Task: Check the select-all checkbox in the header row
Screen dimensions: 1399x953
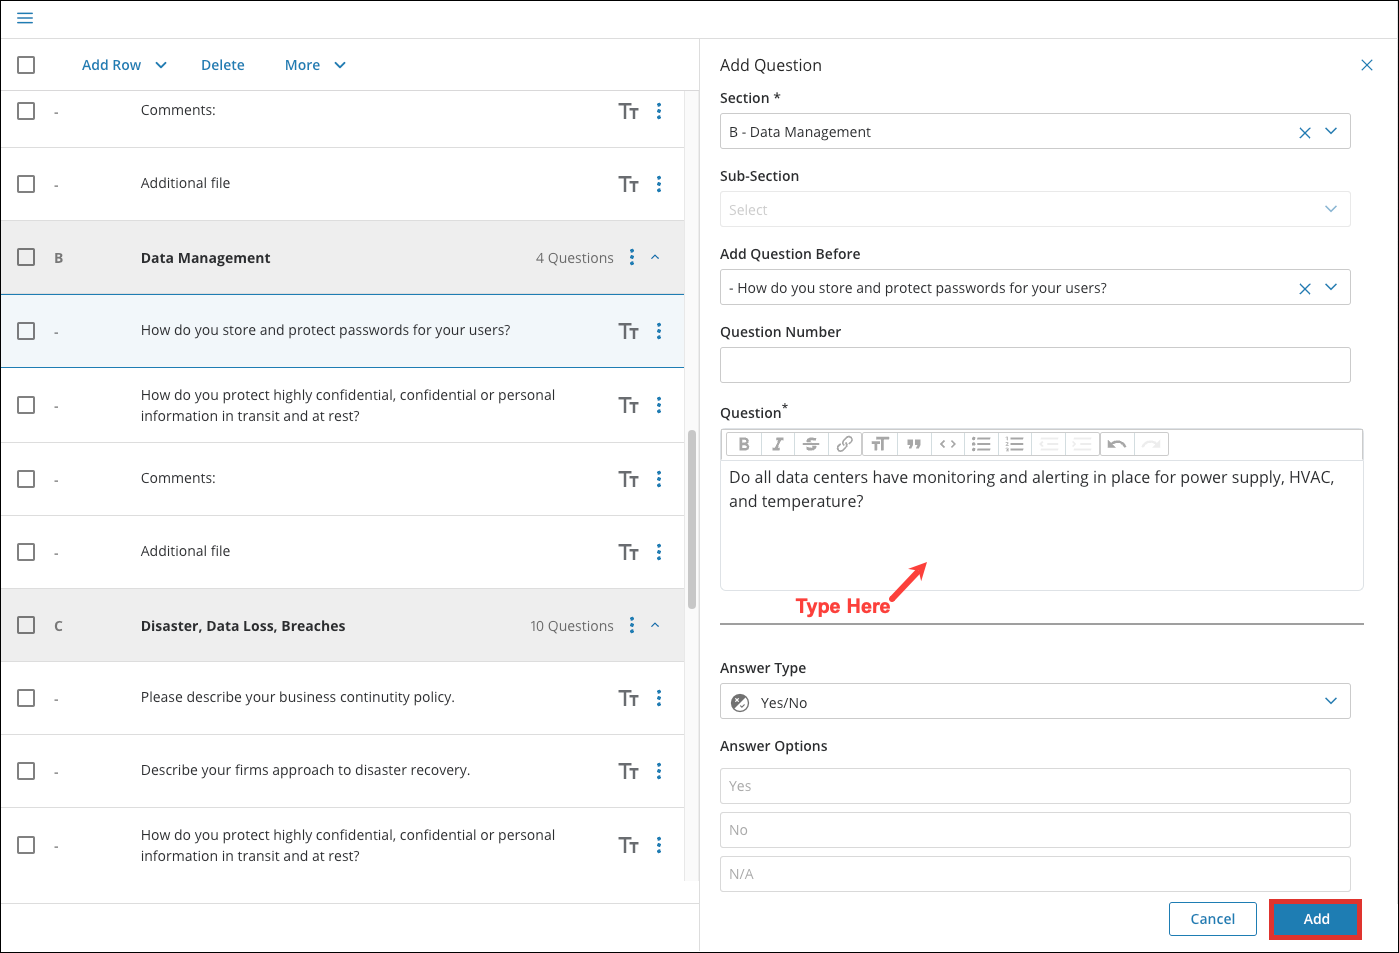Action: point(26,64)
